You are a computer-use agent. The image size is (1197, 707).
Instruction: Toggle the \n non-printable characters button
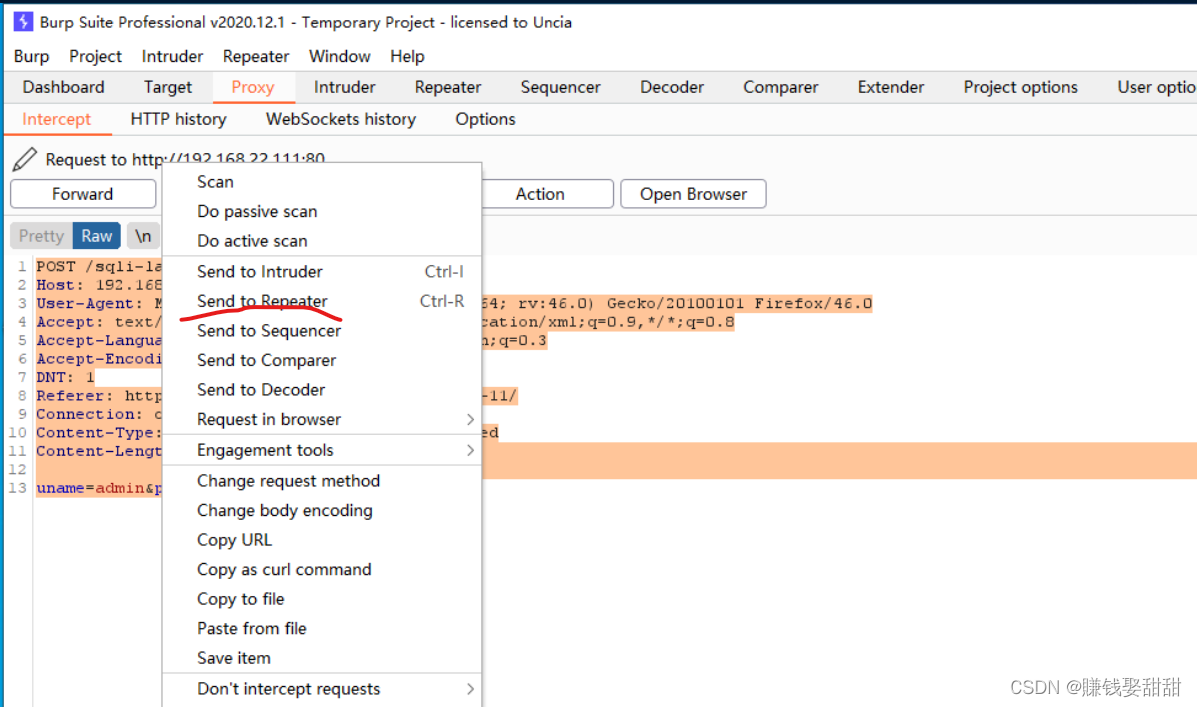(144, 236)
